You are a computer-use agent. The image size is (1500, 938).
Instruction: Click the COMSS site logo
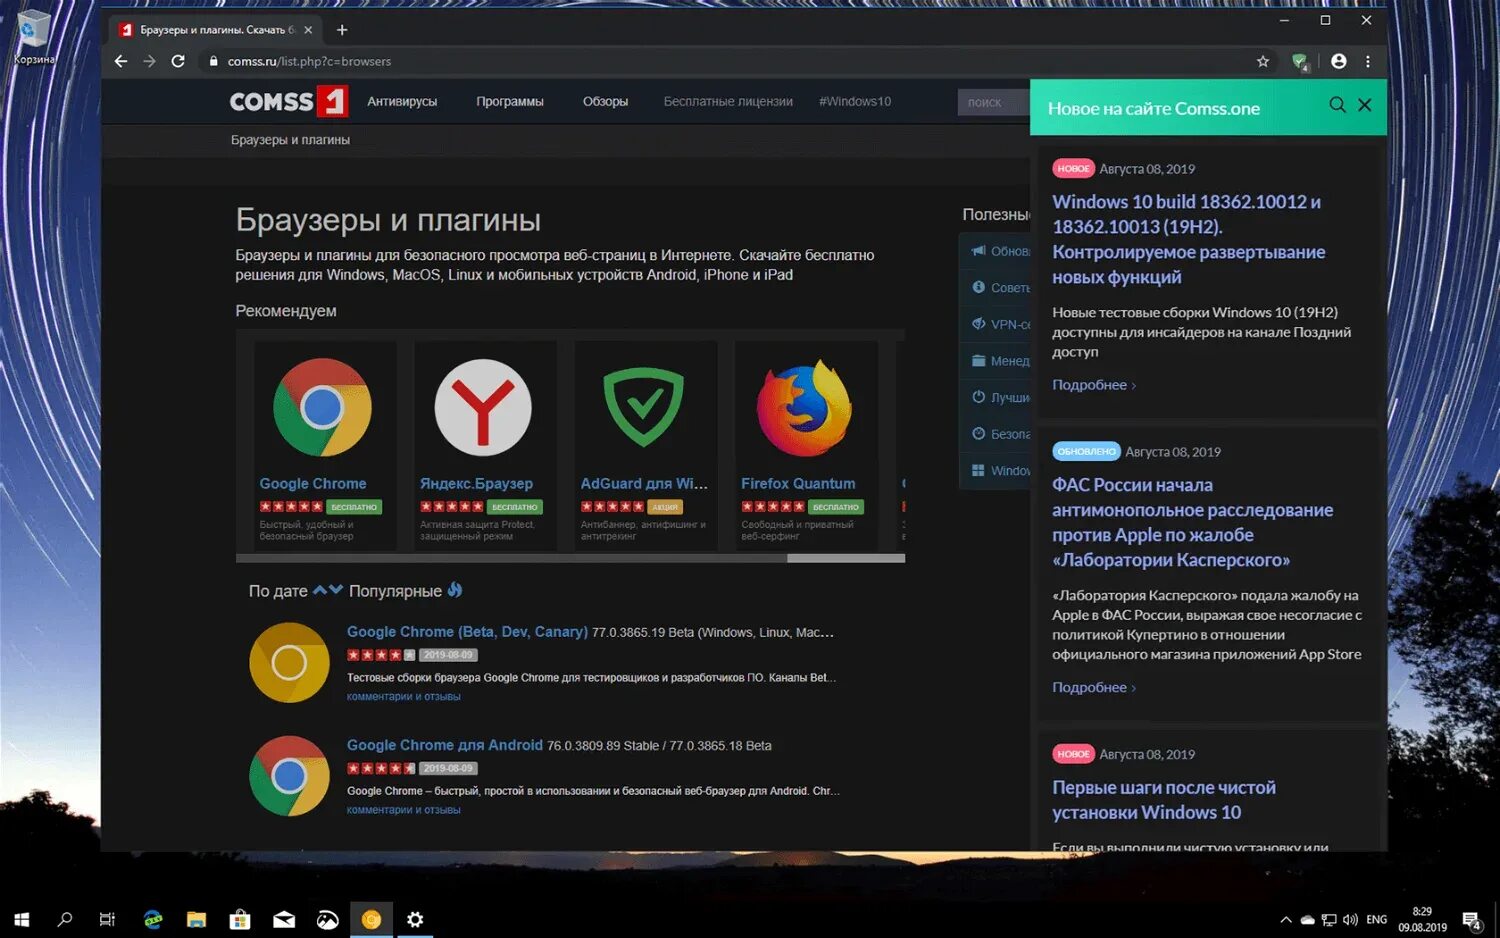pos(288,101)
